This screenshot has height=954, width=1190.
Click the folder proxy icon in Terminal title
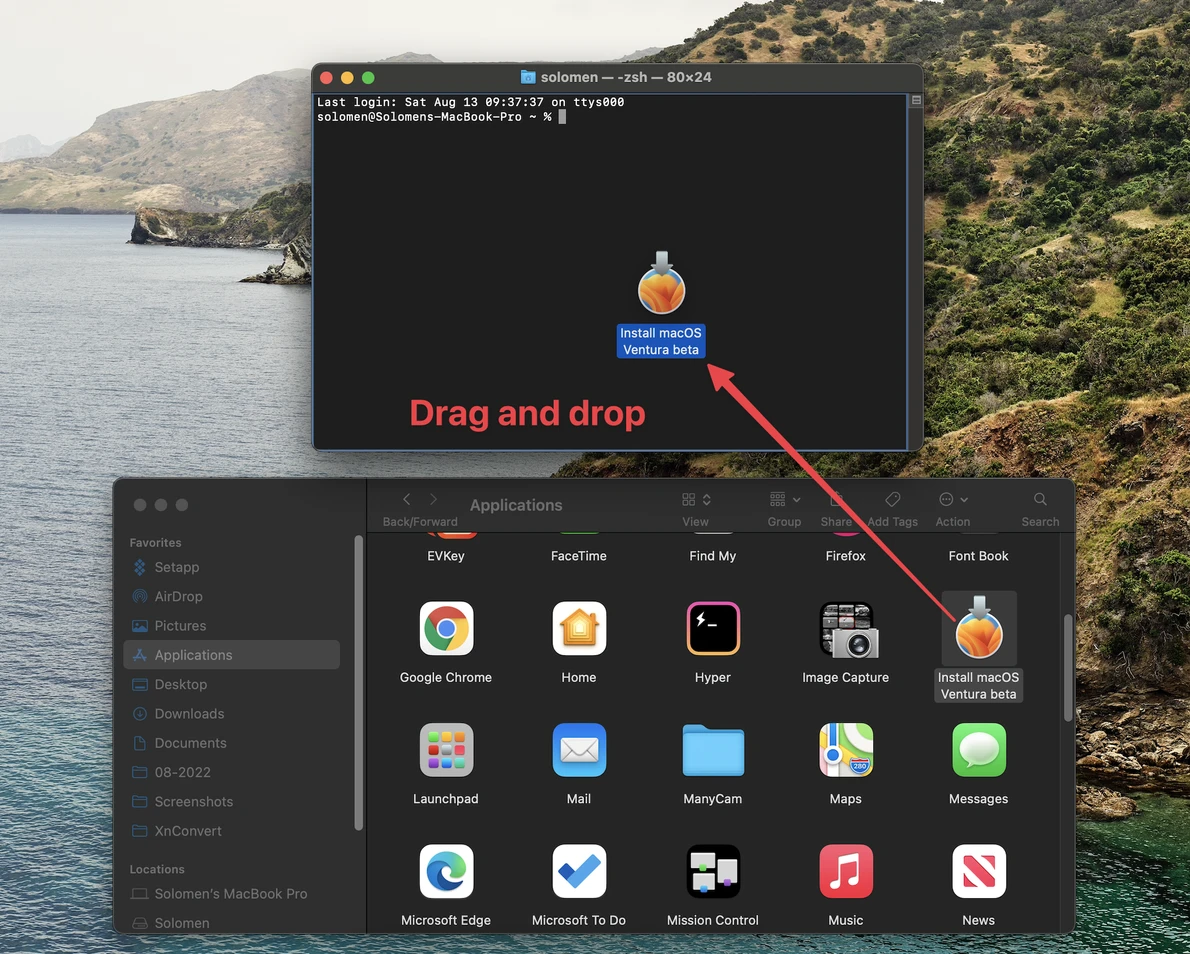(527, 77)
